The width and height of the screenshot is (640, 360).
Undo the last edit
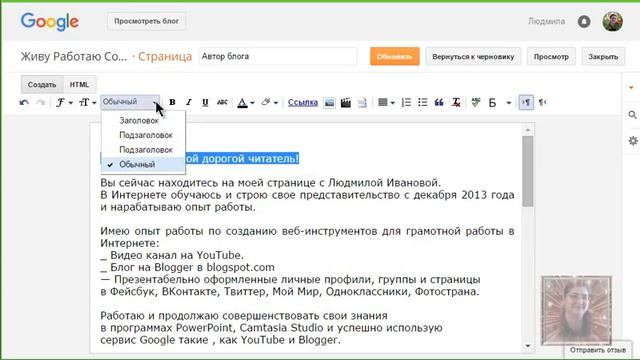(24, 102)
